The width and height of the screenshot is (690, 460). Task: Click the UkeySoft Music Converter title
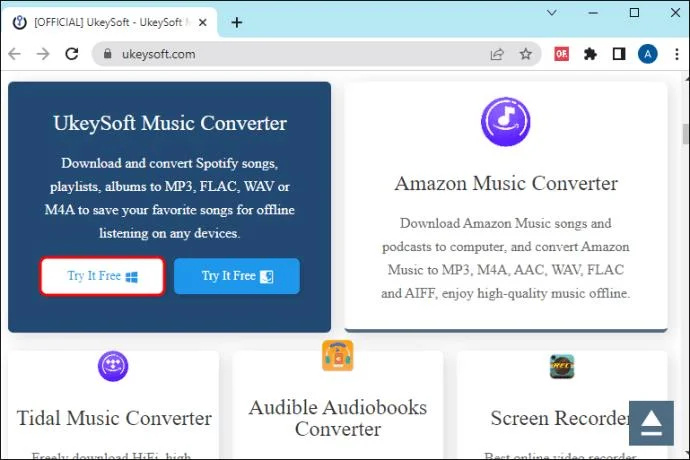click(x=170, y=123)
